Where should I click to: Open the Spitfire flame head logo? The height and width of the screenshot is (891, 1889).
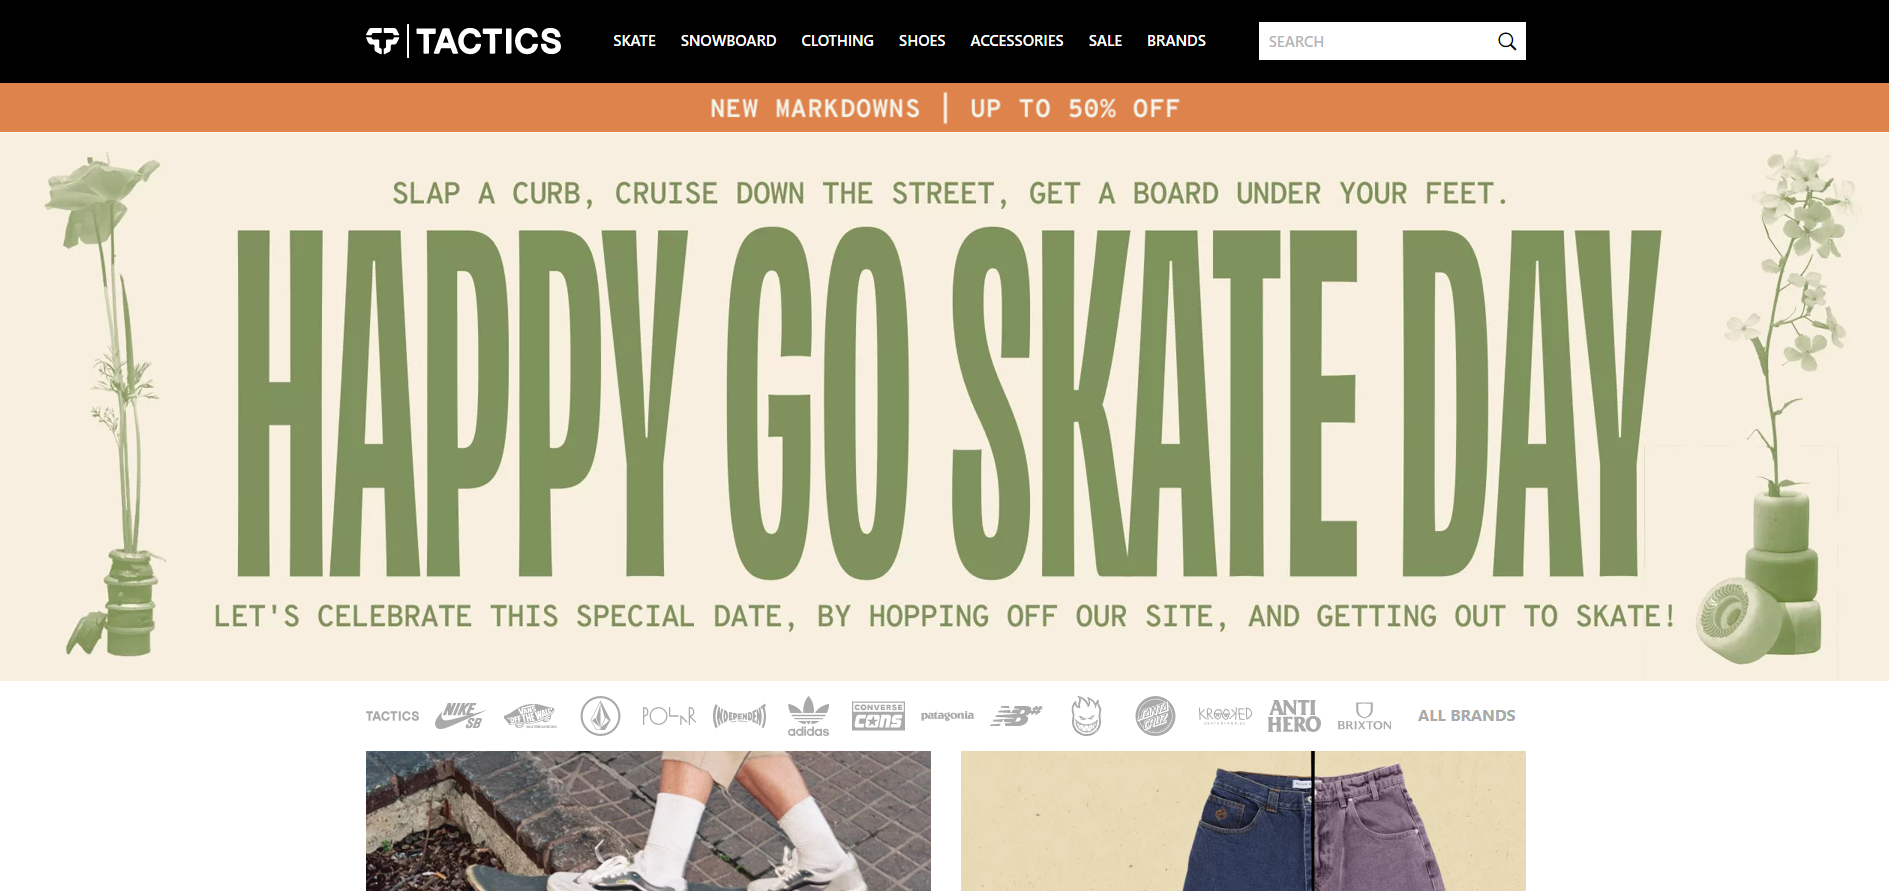pyautogui.click(x=1086, y=716)
